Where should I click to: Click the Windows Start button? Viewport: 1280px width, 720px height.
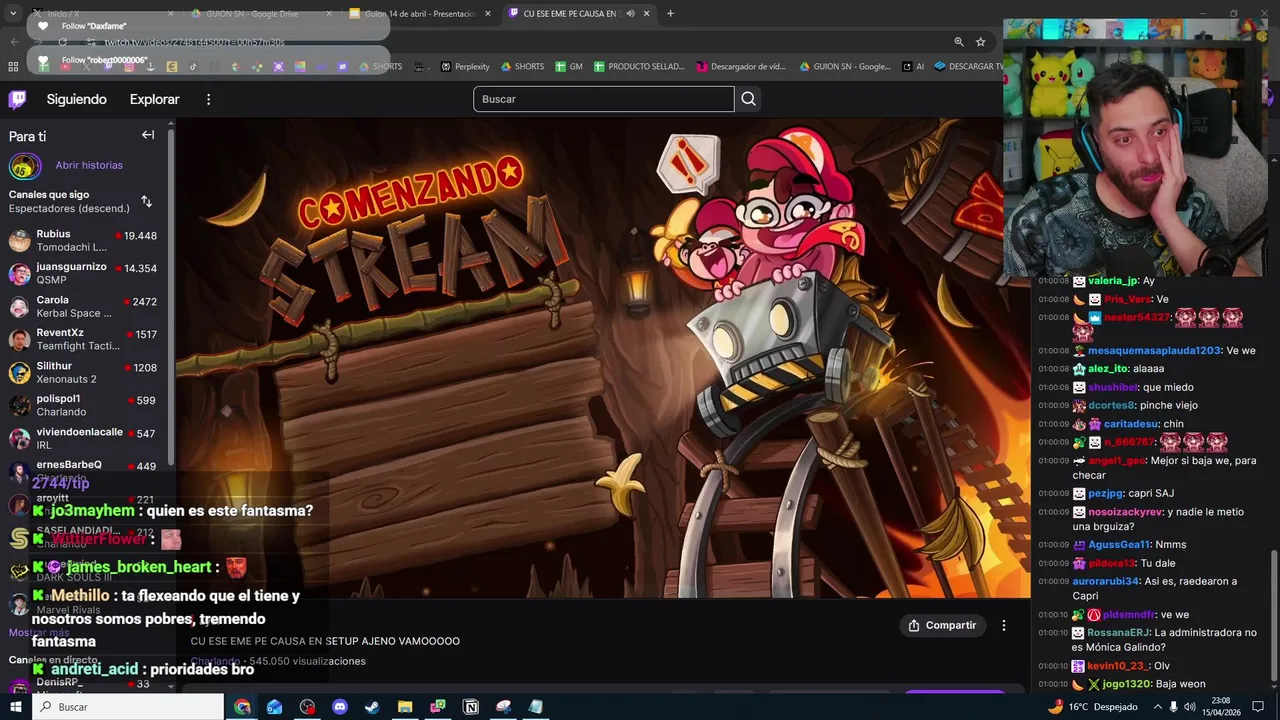click(x=15, y=707)
